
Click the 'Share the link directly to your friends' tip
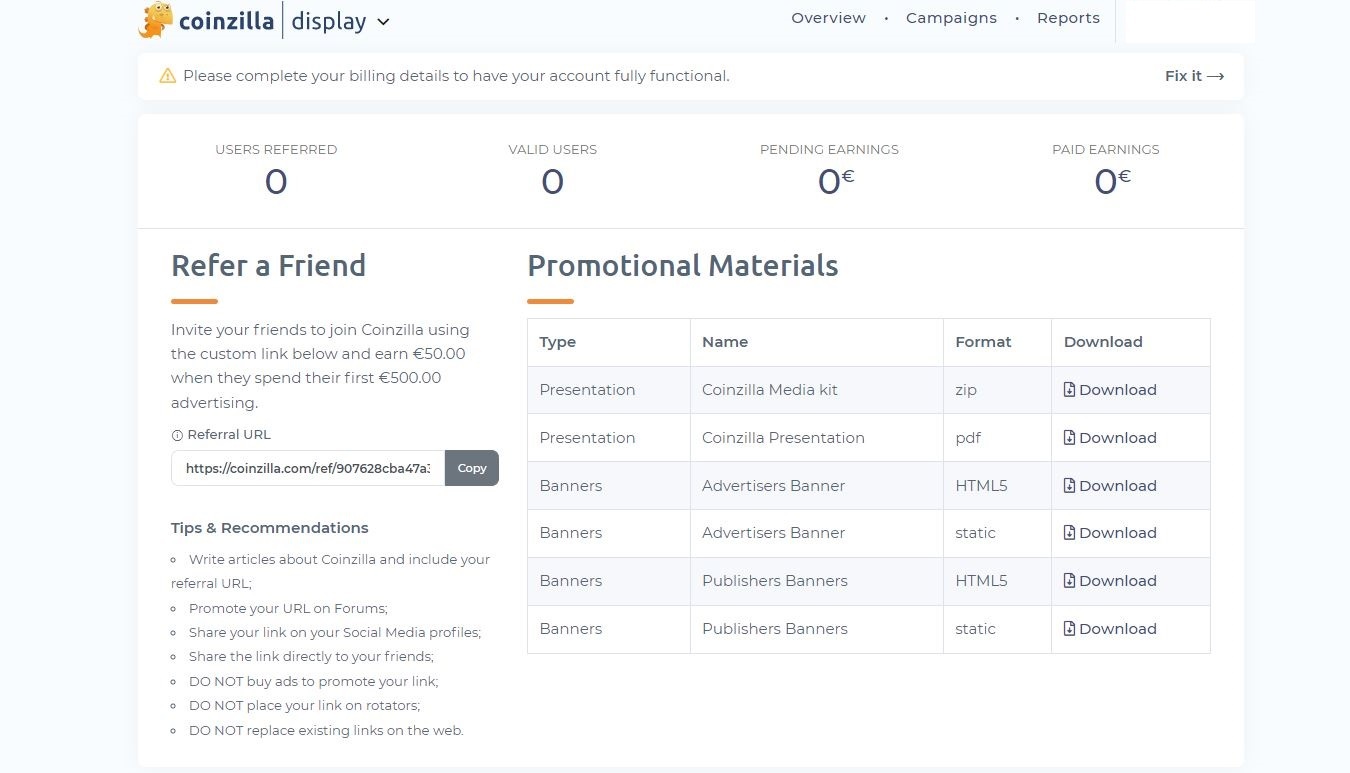pyautogui.click(x=311, y=657)
